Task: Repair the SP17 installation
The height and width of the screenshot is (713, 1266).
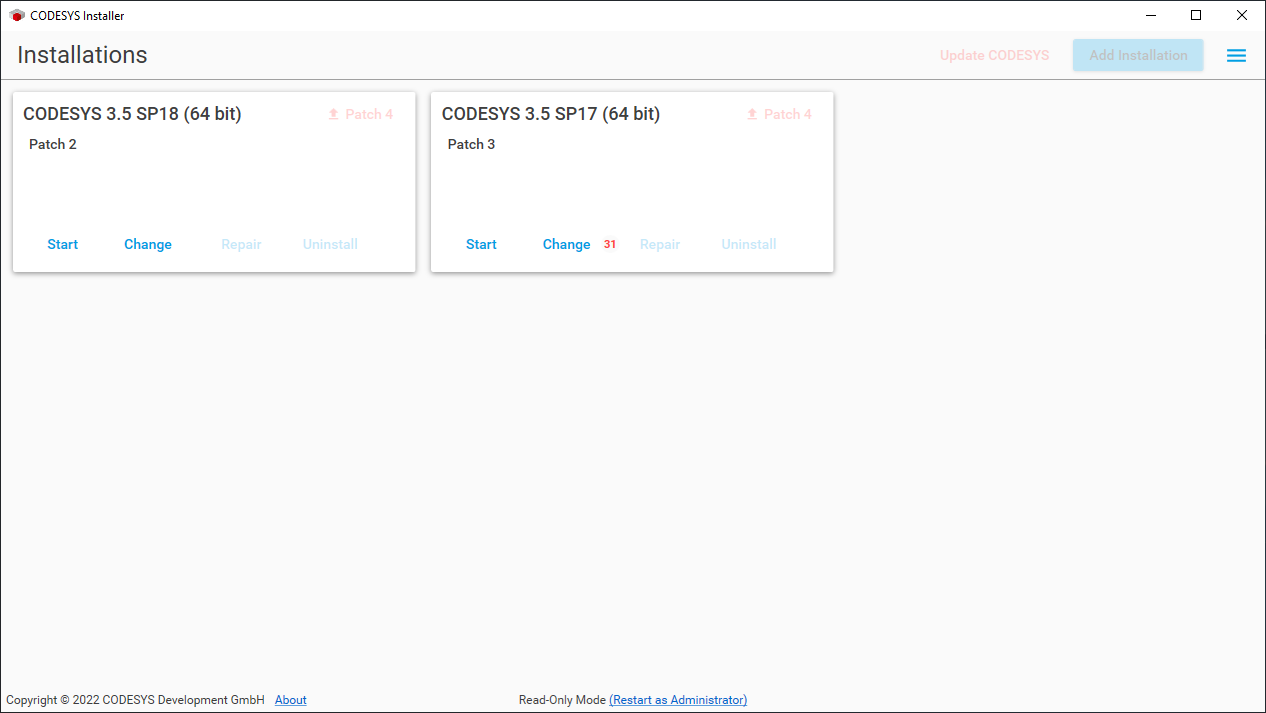Action: [x=660, y=244]
